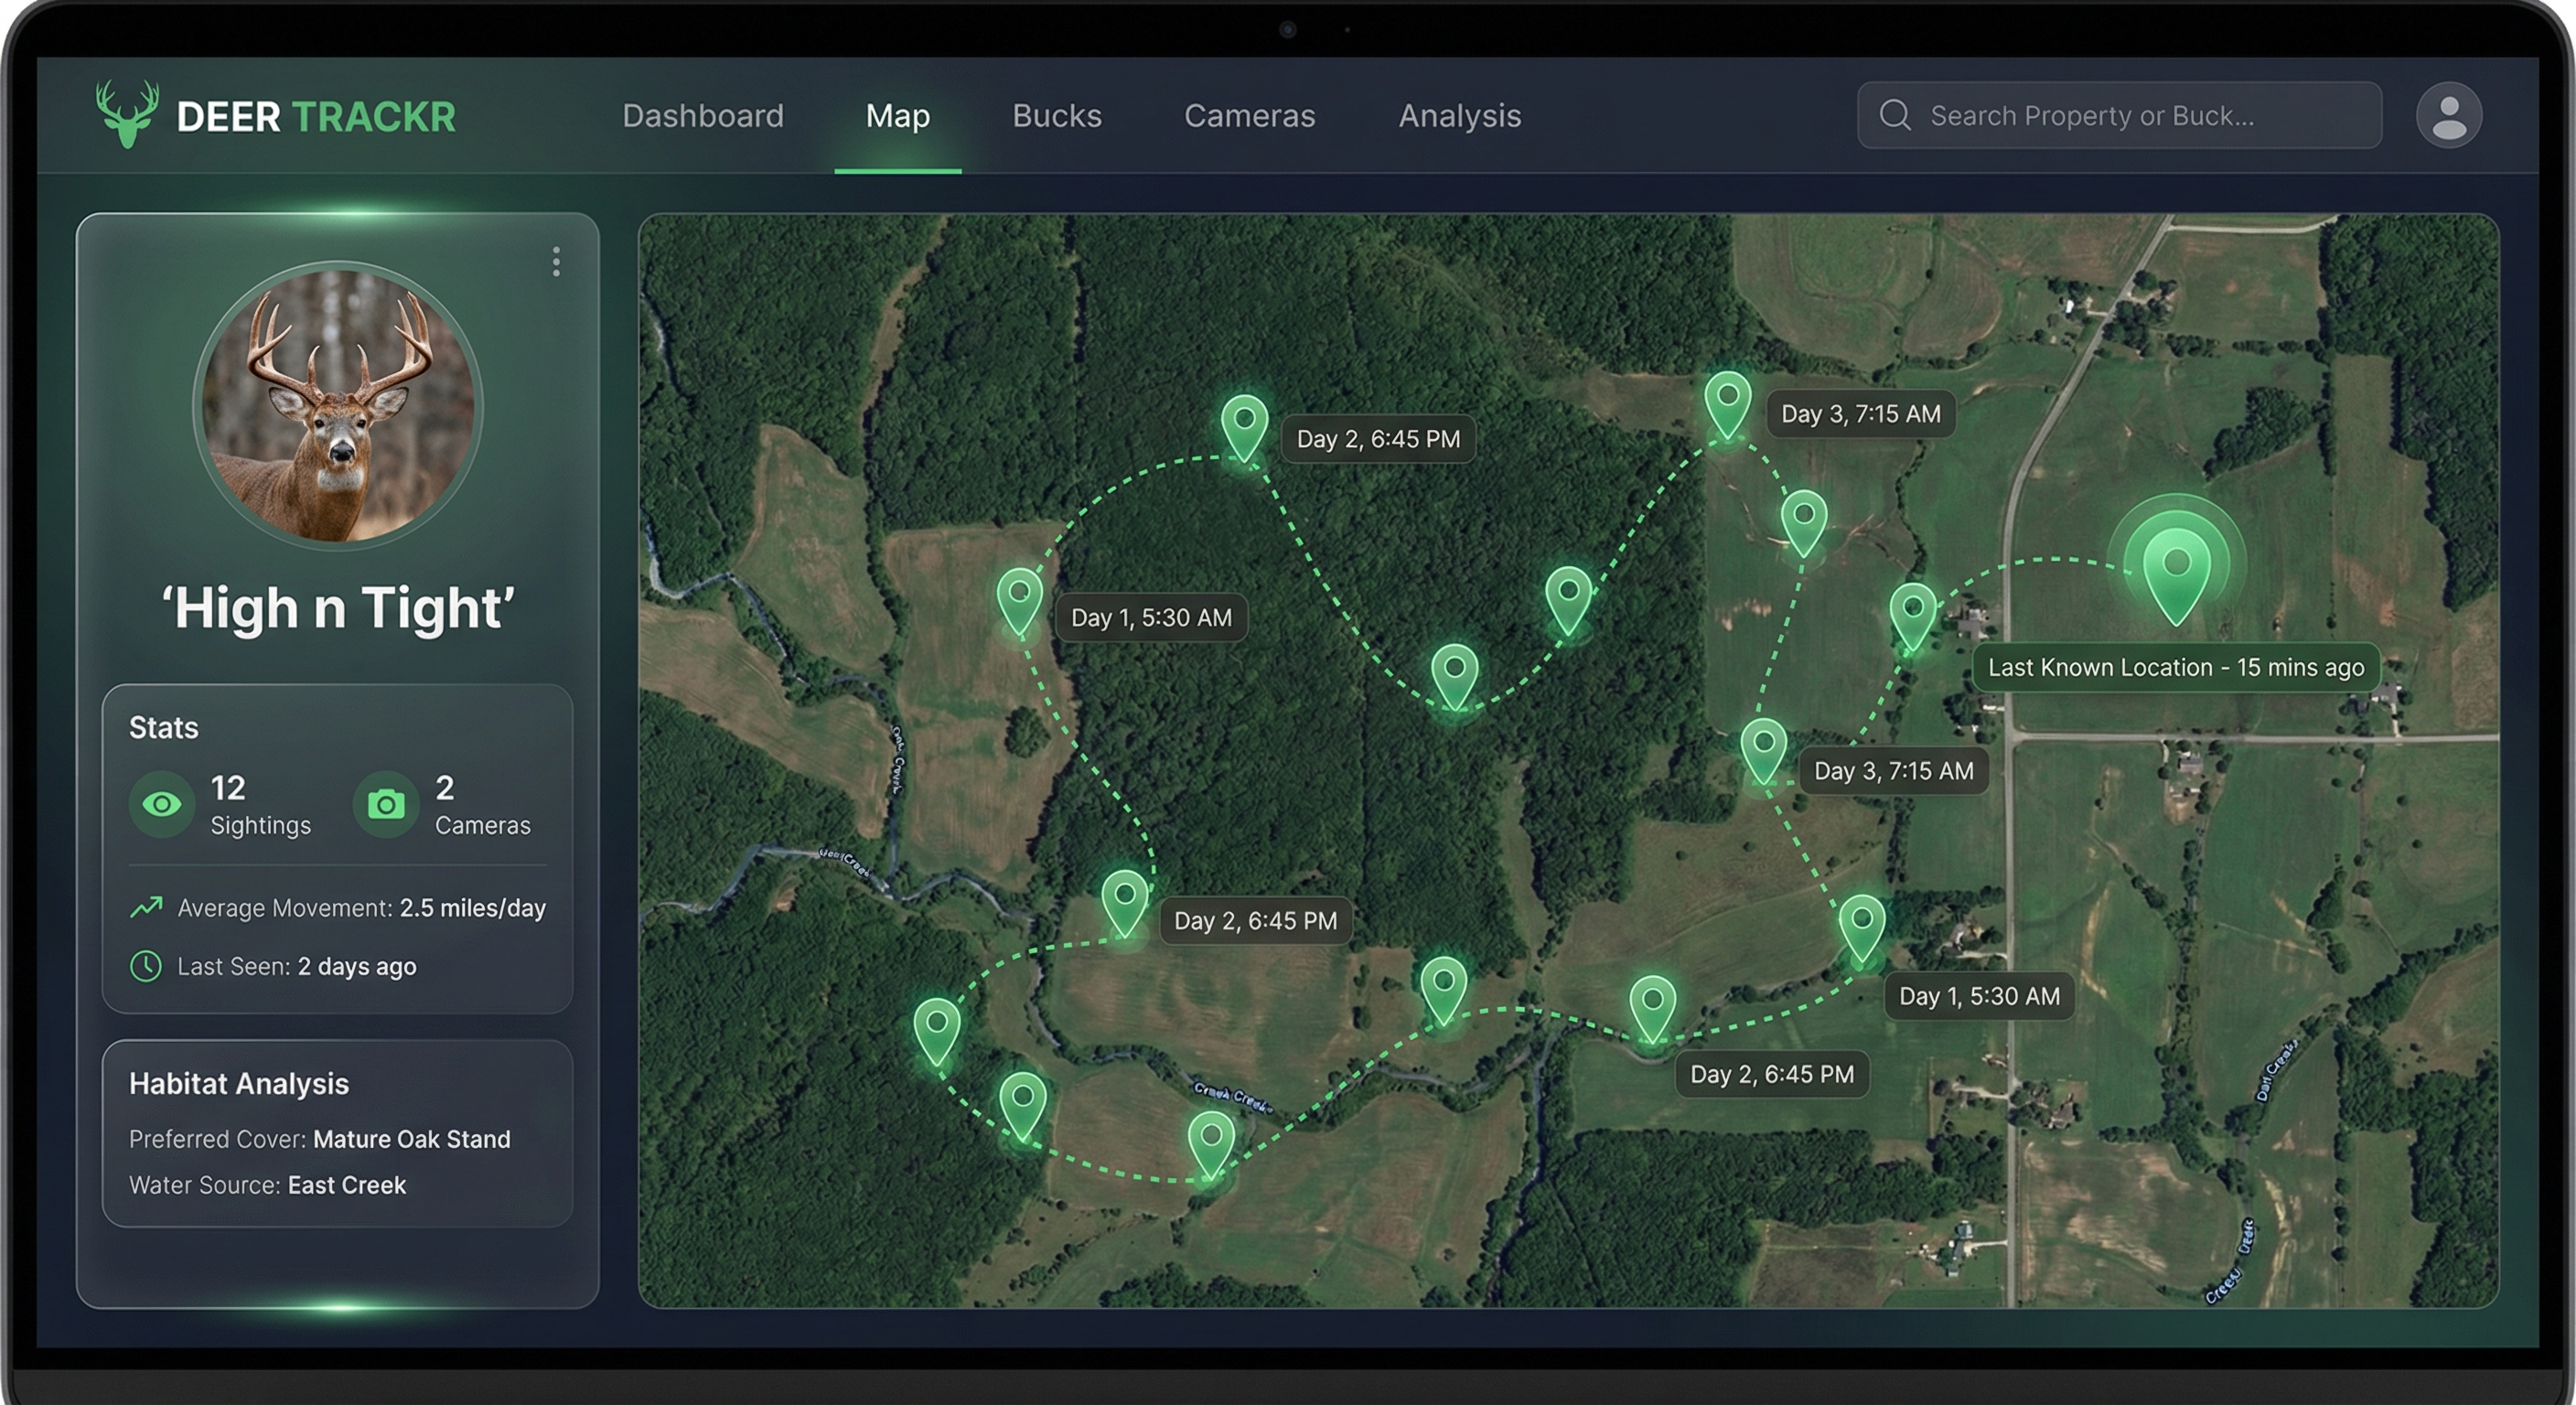Click the search magnifier icon

[x=1894, y=115]
